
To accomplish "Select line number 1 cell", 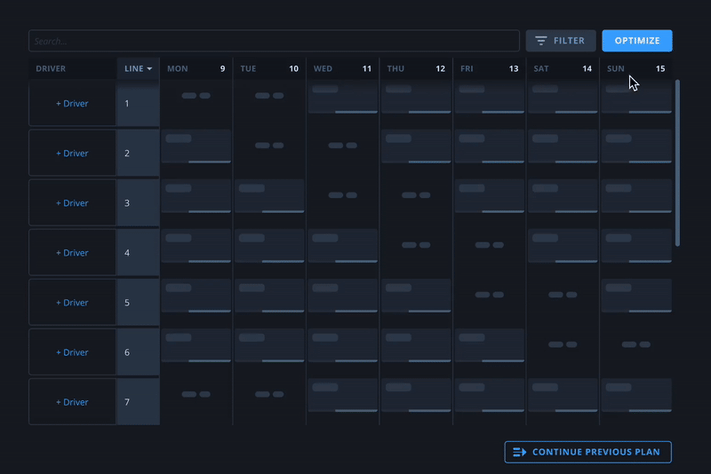I will [x=138, y=103].
